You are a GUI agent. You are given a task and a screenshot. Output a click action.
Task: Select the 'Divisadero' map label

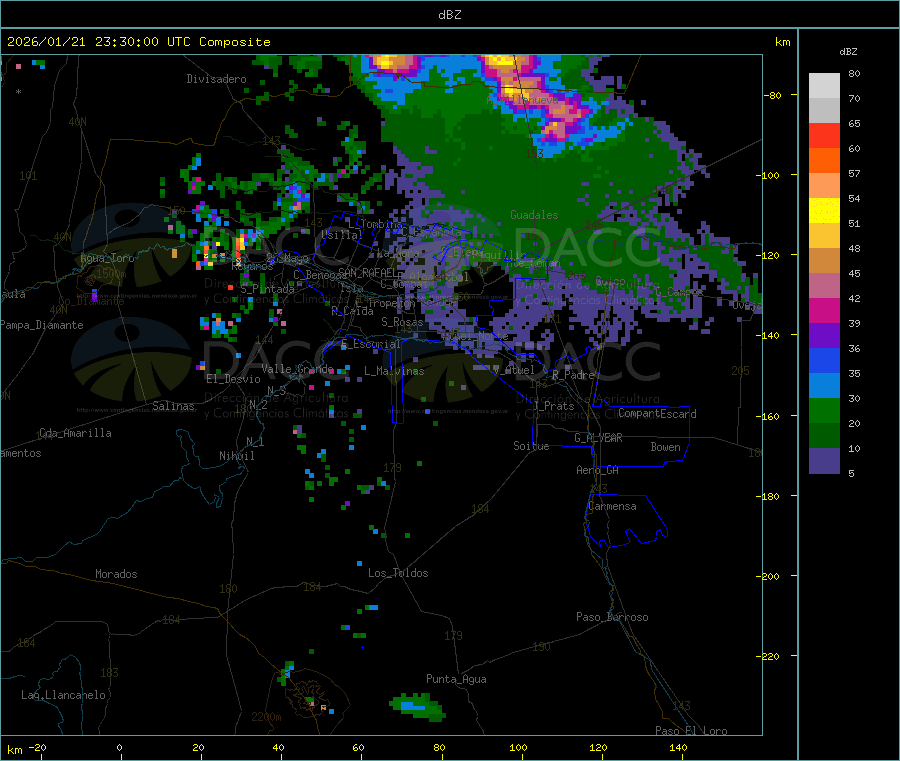216,79
